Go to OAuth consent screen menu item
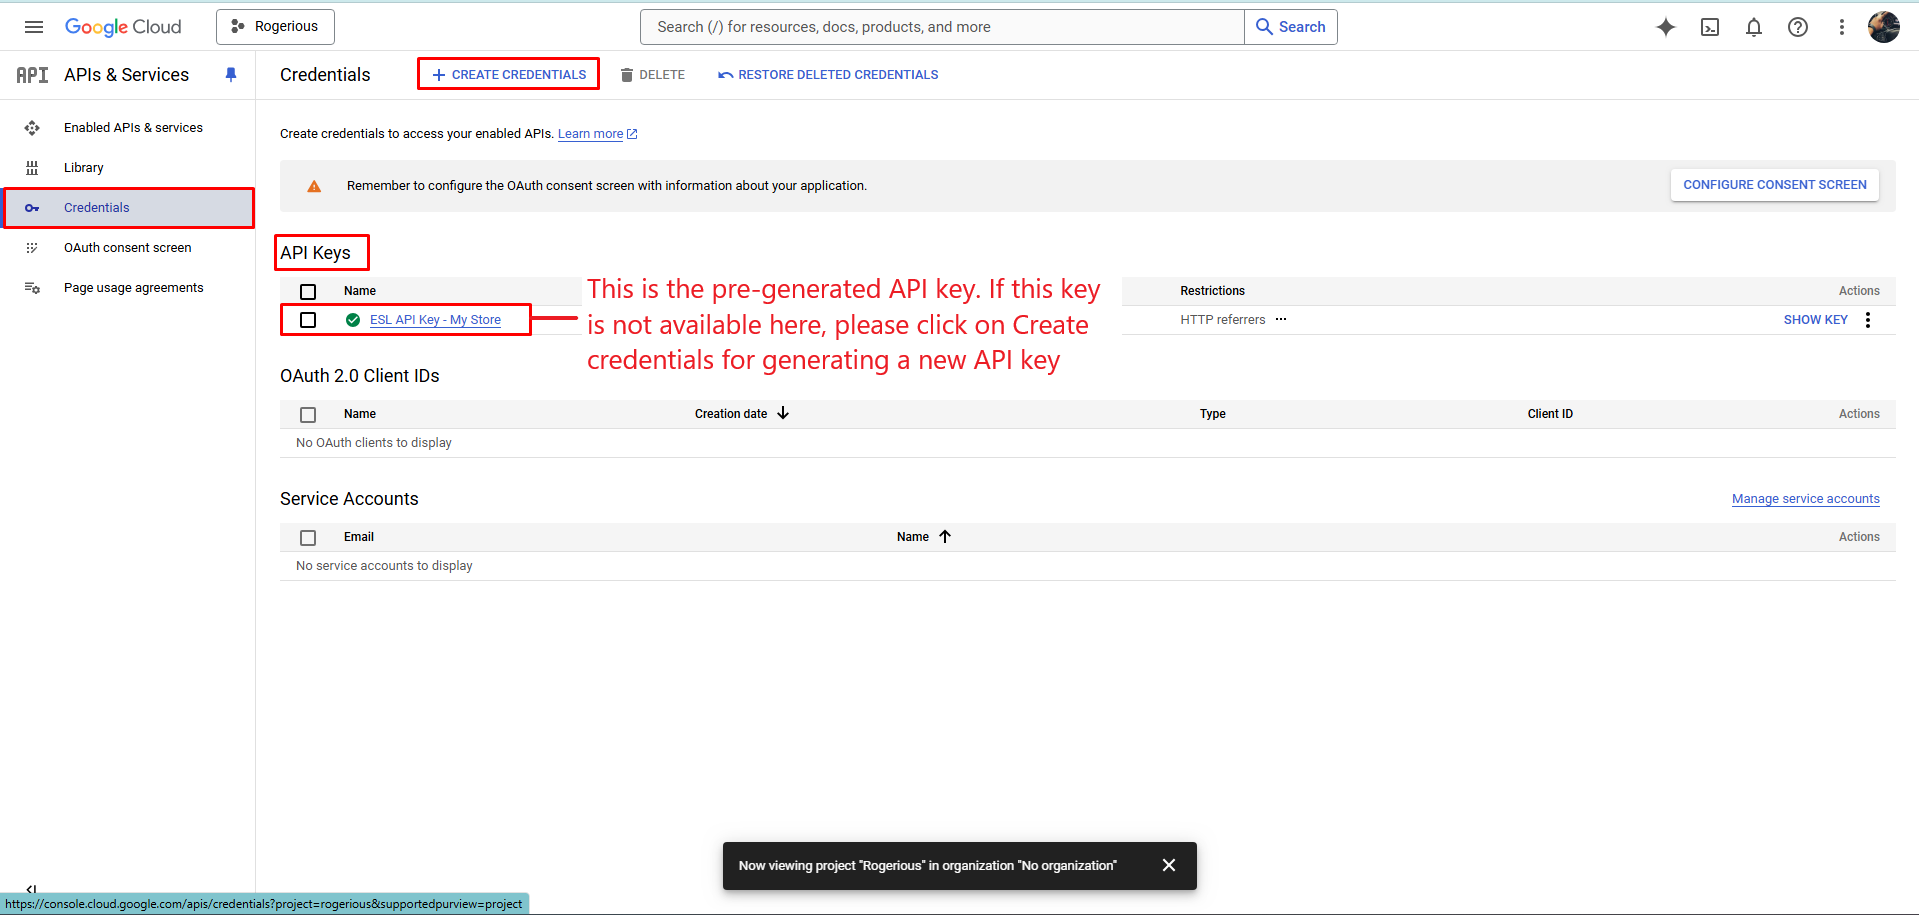Image resolution: width=1919 pixels, height=915 pixels. (x=127, y=248)
